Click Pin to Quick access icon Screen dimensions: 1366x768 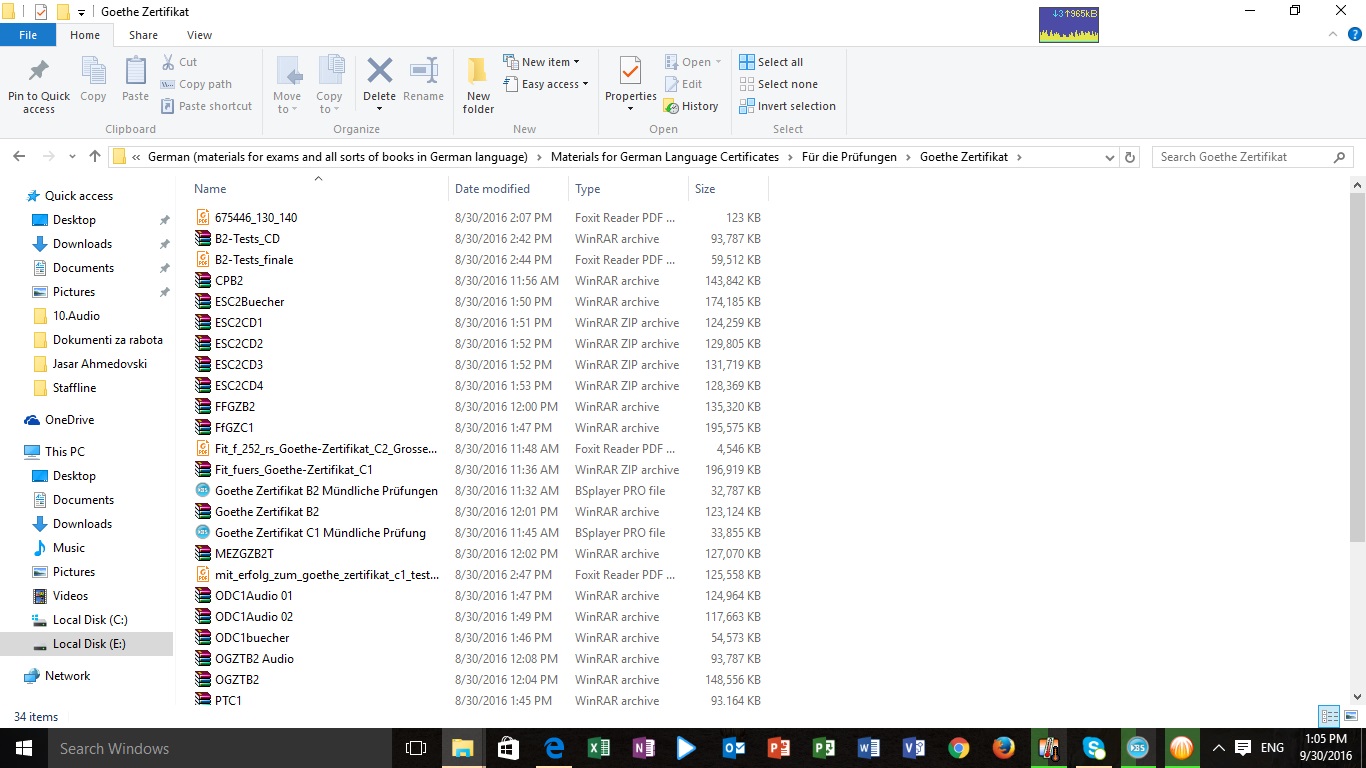point(39,72)
